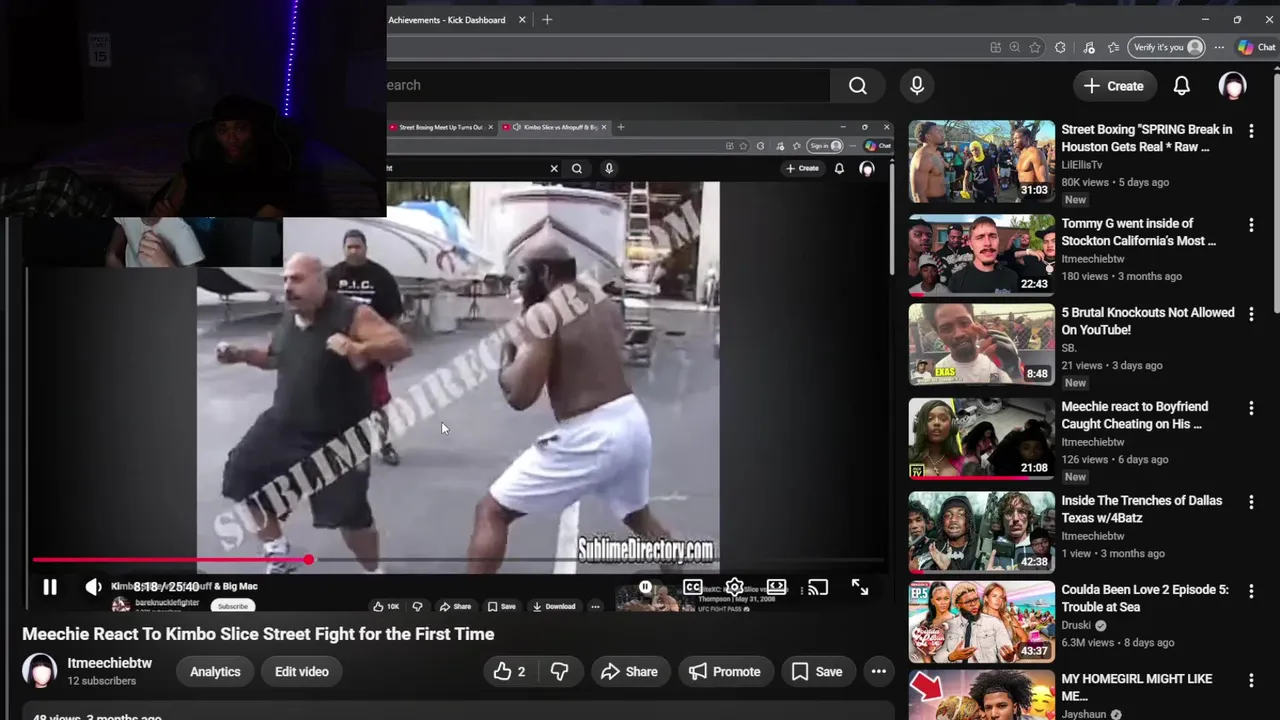Open Street Boxing SPRING Break video thumbnail
Image resolution: width=1280 pixels, height=720 pixels.
click(981, 162)
